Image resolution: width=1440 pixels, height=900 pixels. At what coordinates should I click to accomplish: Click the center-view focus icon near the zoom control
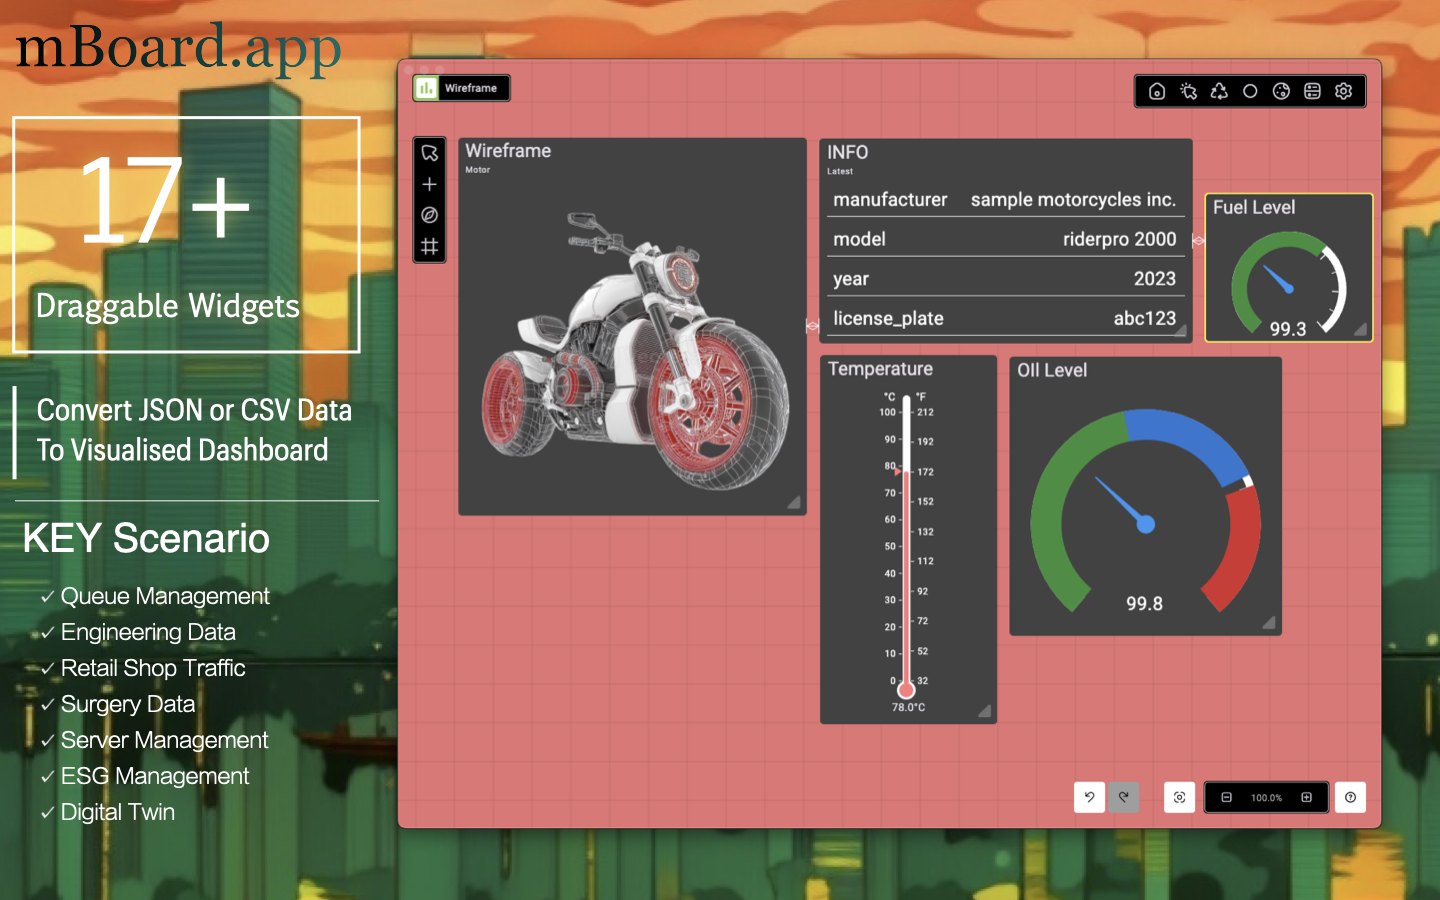(1179, 797)
